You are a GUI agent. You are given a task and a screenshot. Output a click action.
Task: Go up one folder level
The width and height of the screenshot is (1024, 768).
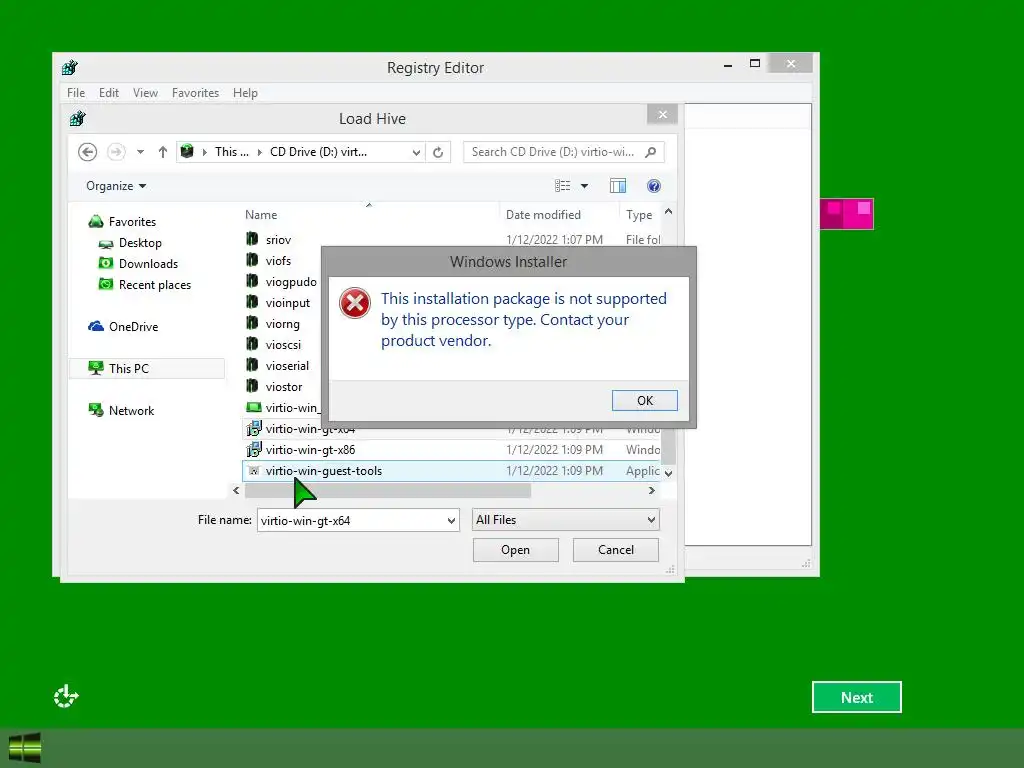[163, 152]
